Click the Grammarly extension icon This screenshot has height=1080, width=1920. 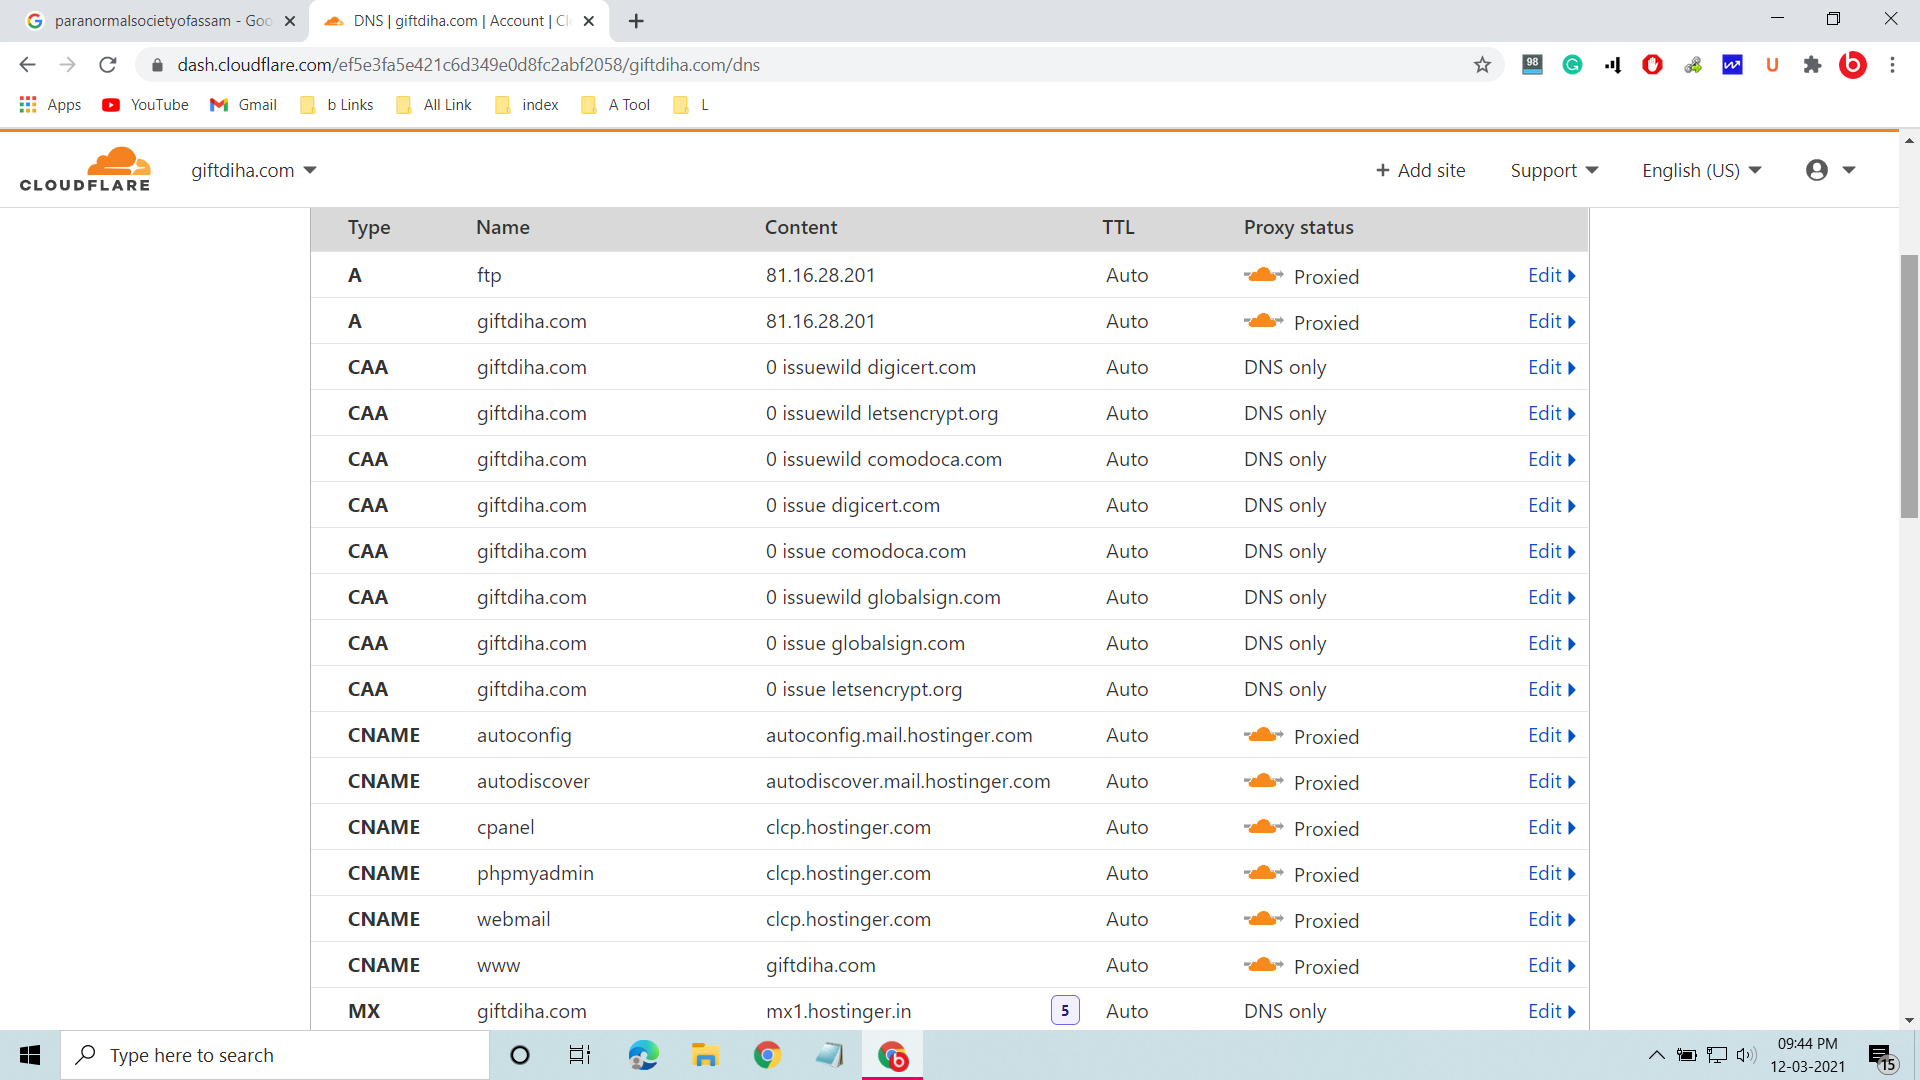pyautogui.click(x=1572, y=65)
